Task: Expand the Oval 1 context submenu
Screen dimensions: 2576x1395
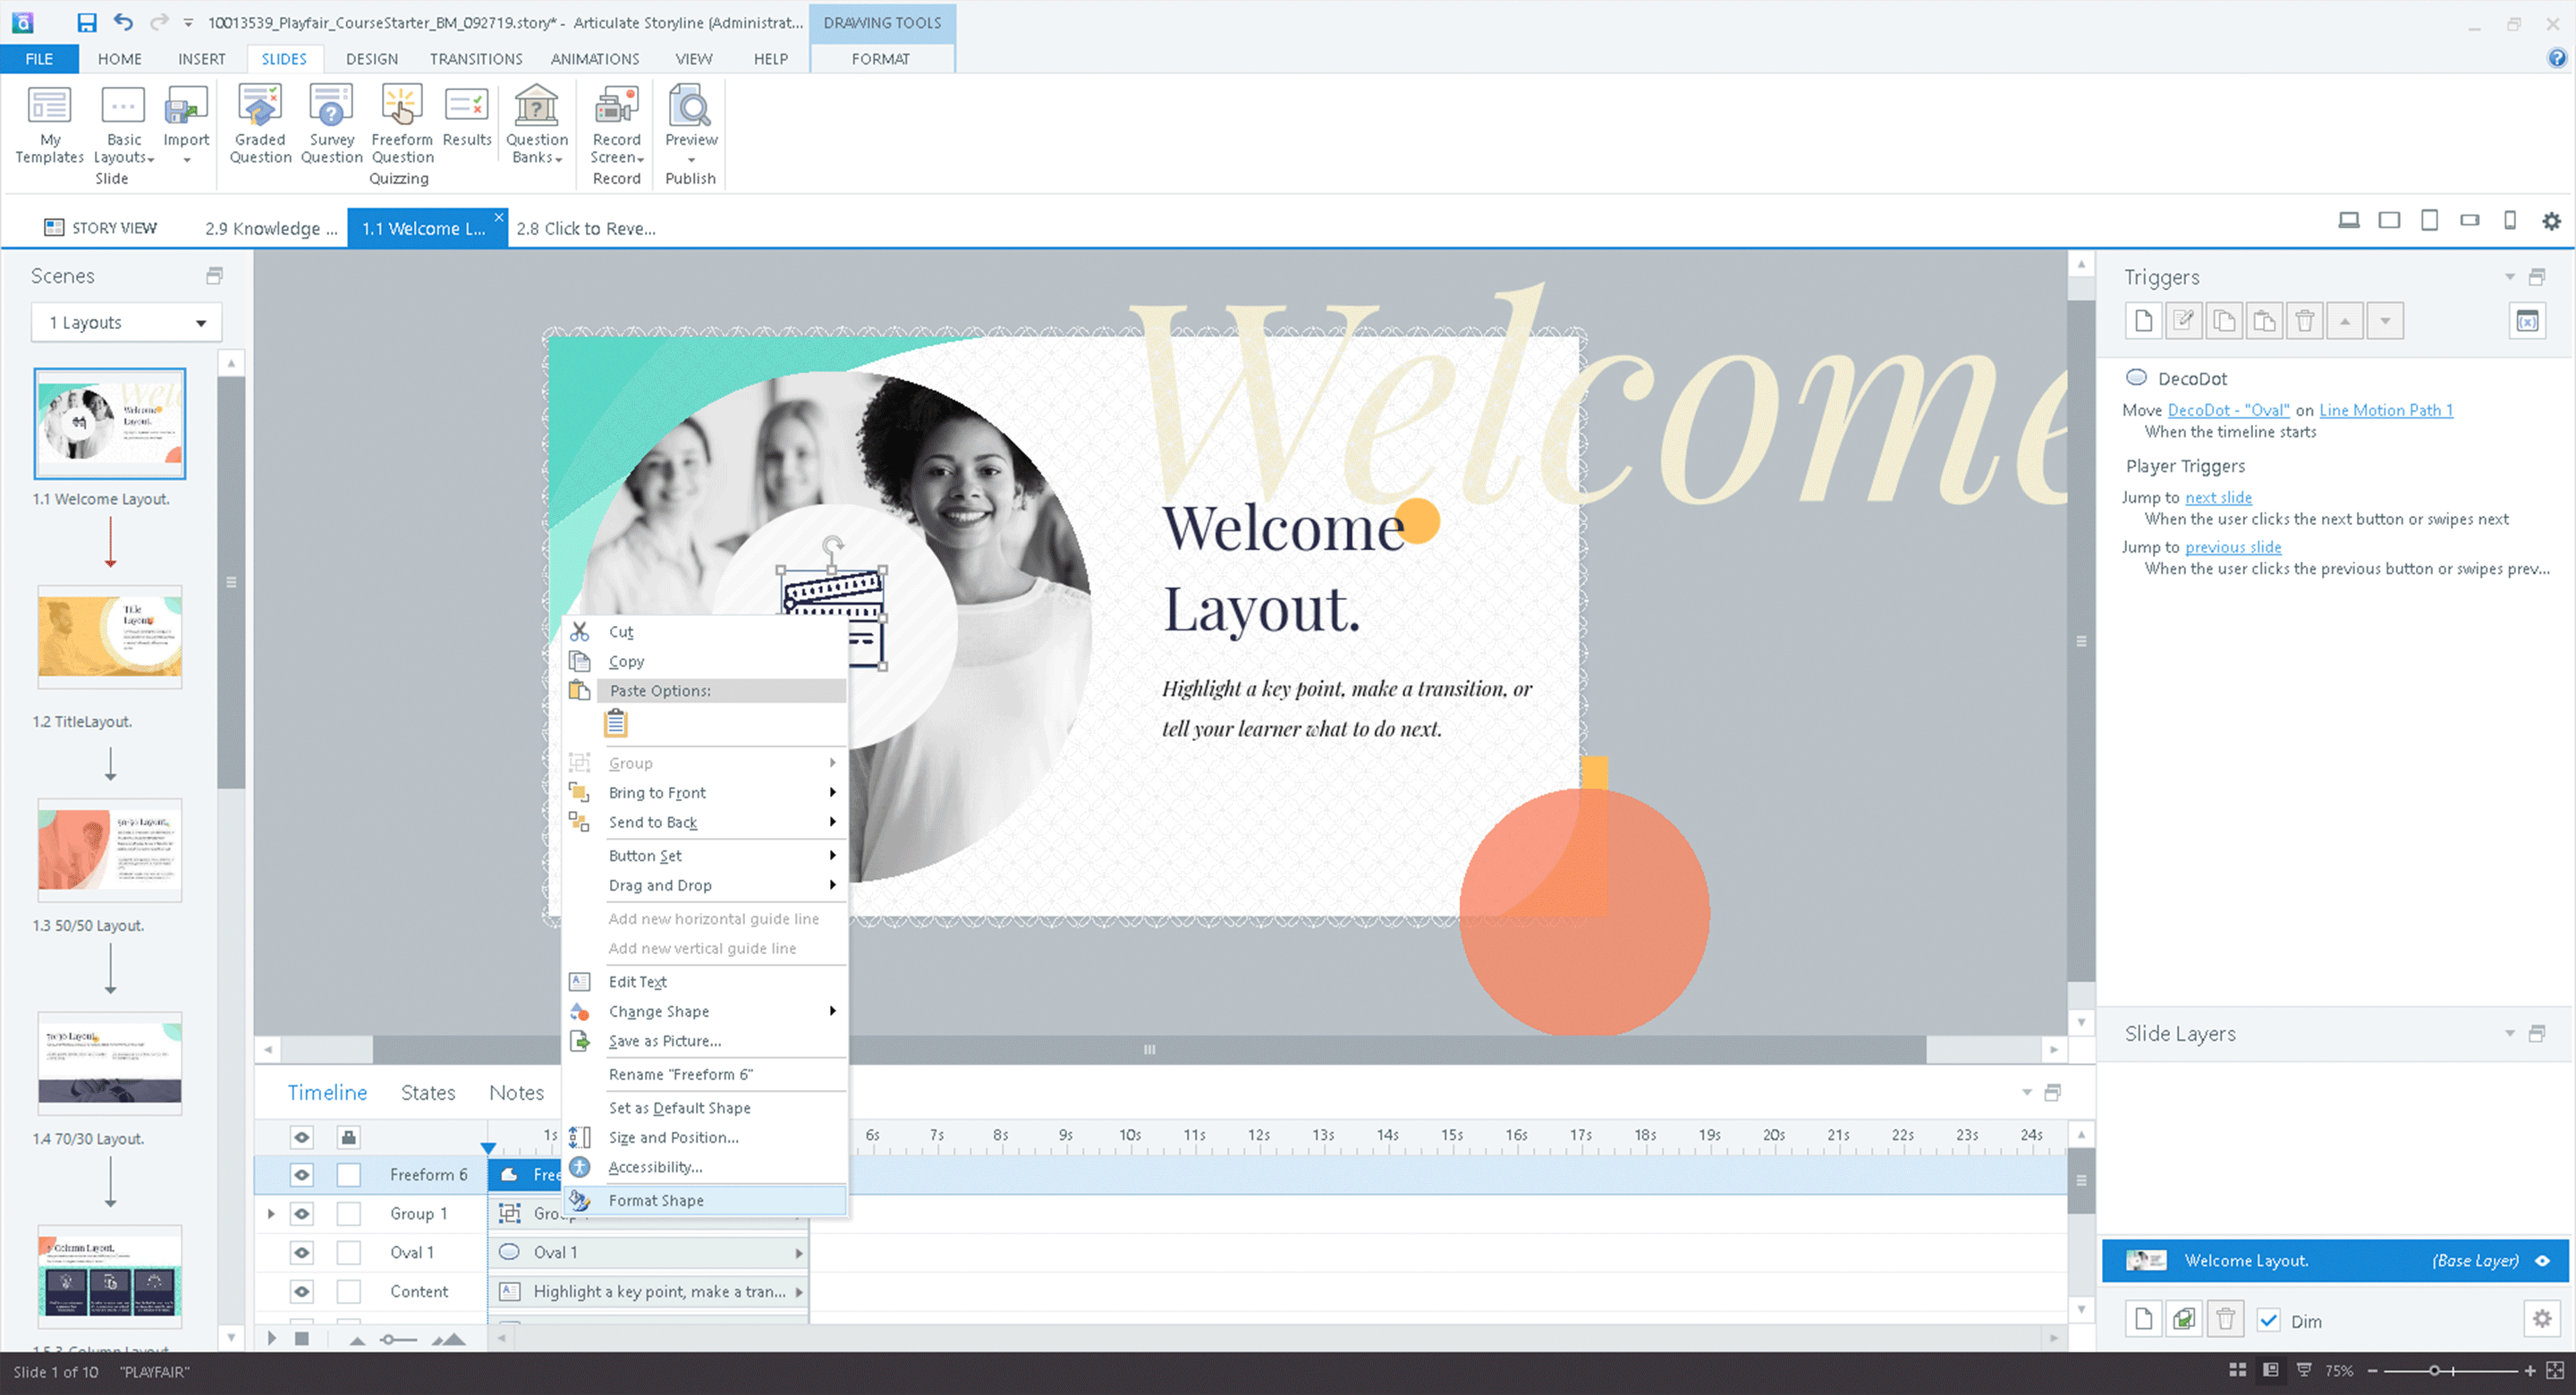Action: pos(795,1253)
